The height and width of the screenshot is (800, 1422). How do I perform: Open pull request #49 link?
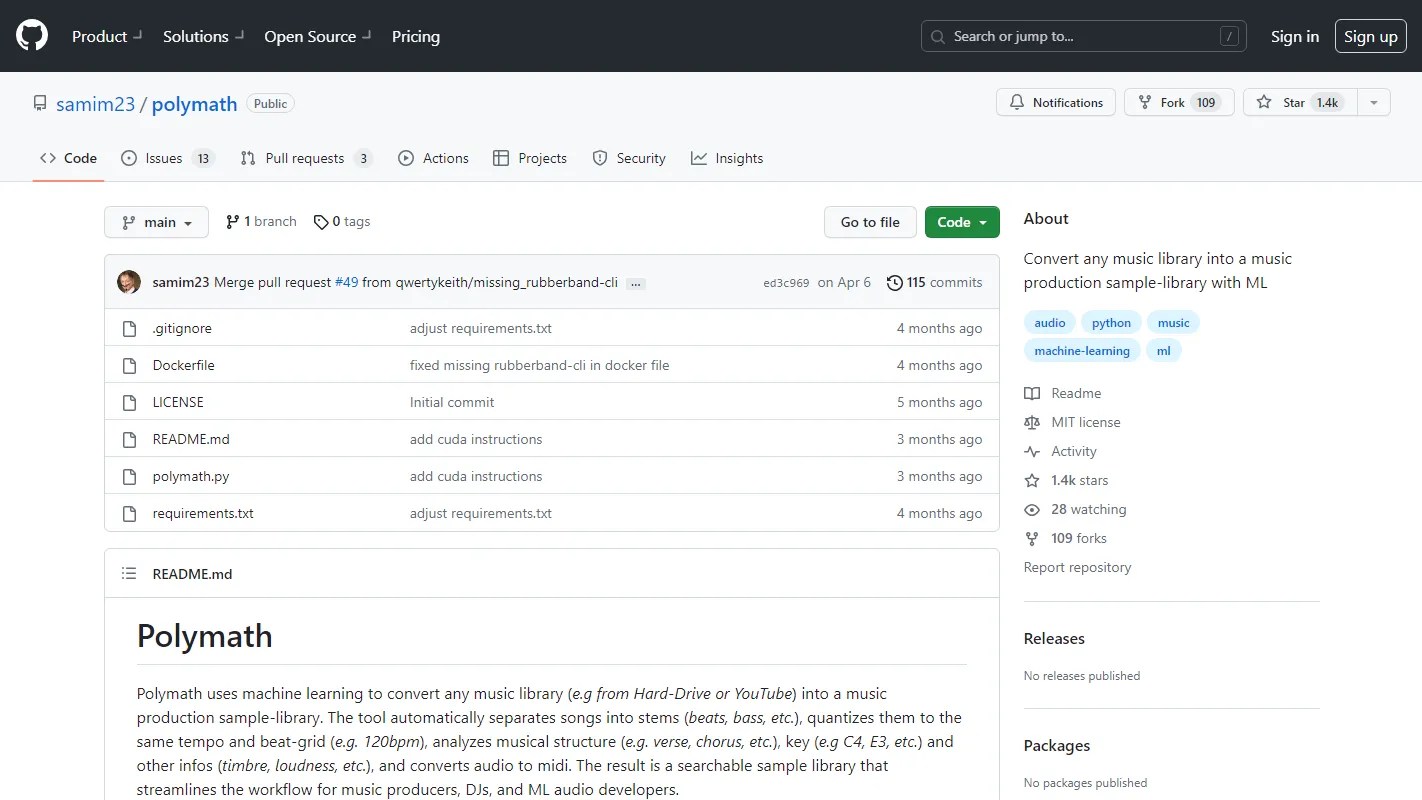click(x=346, y=282)
